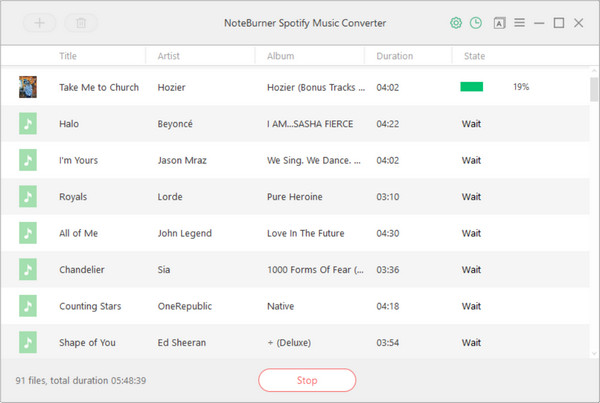Click the green progress bar for Take Me to Church
Image resolution: width=600 pixels, height=403 pixels.
click(x=471, y=87)
